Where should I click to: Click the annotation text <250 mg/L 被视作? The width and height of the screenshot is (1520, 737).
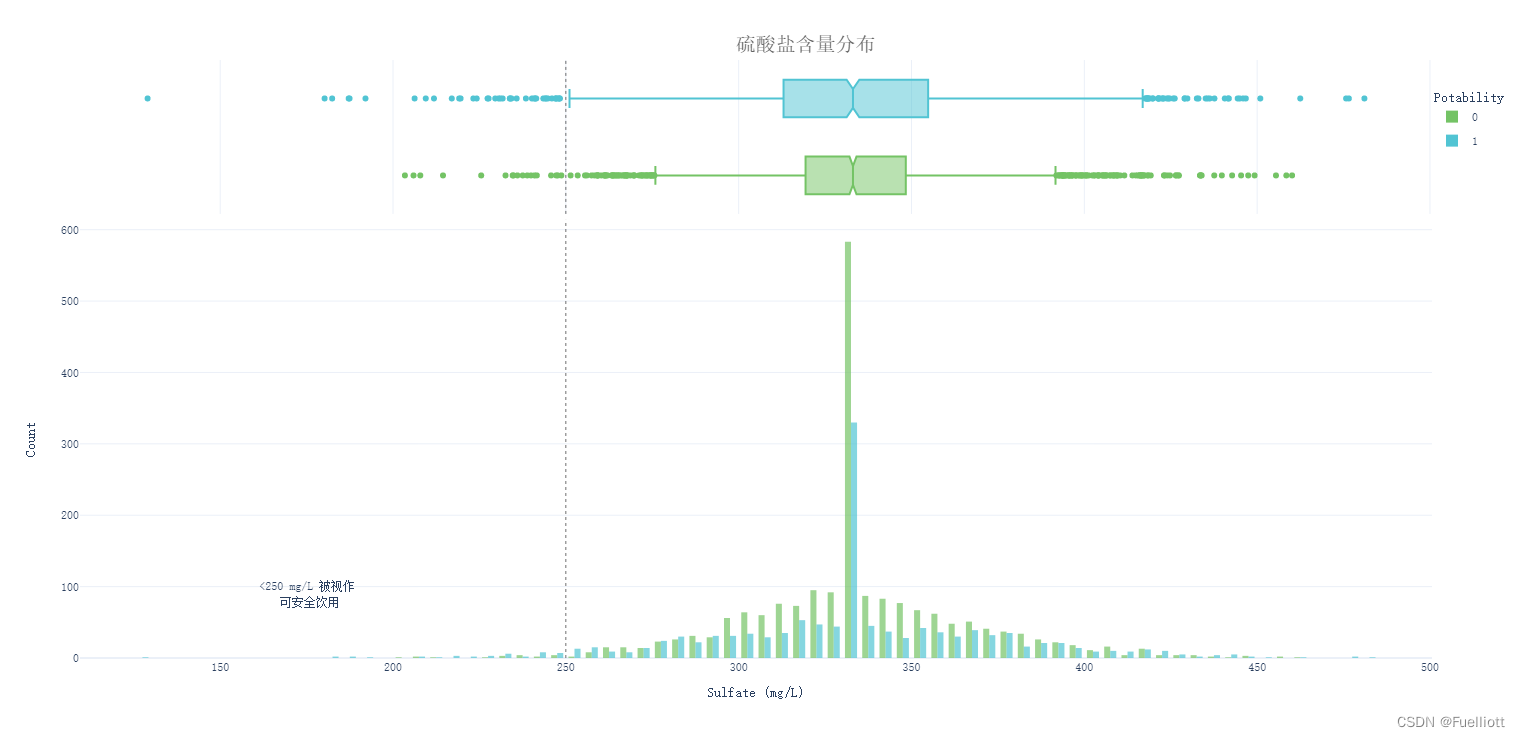[x=306, y=586]
